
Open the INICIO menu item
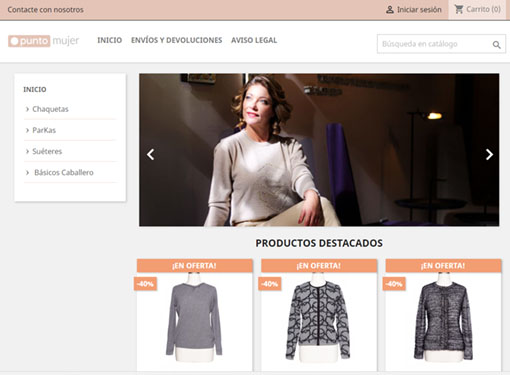110,40
